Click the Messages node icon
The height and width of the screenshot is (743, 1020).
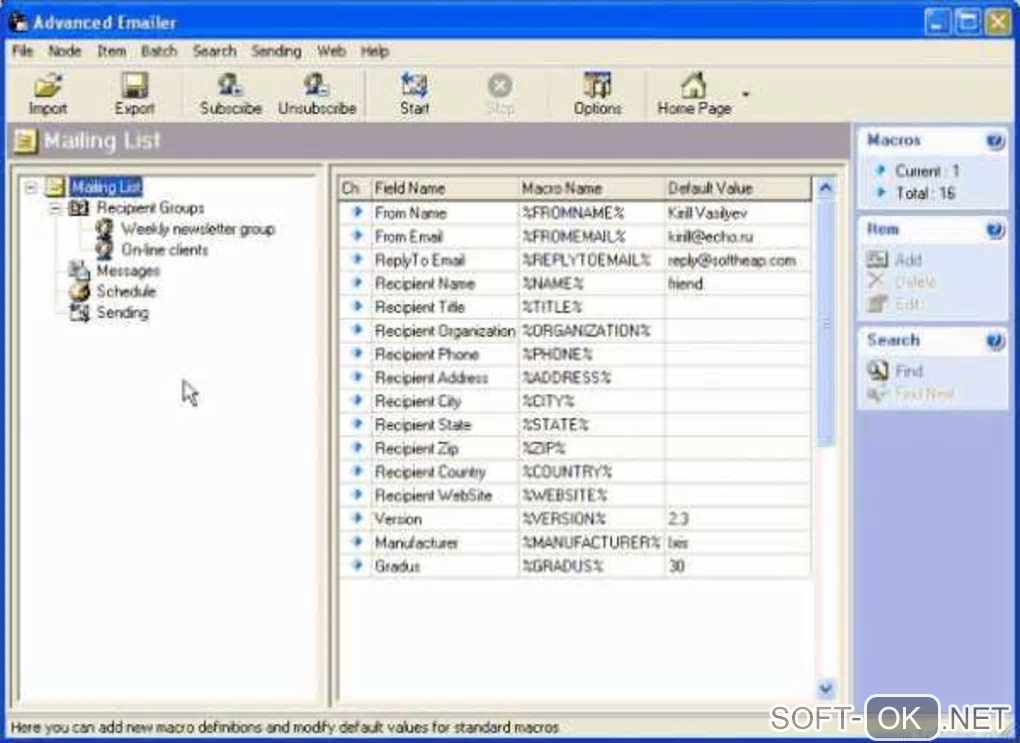pyautogui.click(x=79, y=270)
